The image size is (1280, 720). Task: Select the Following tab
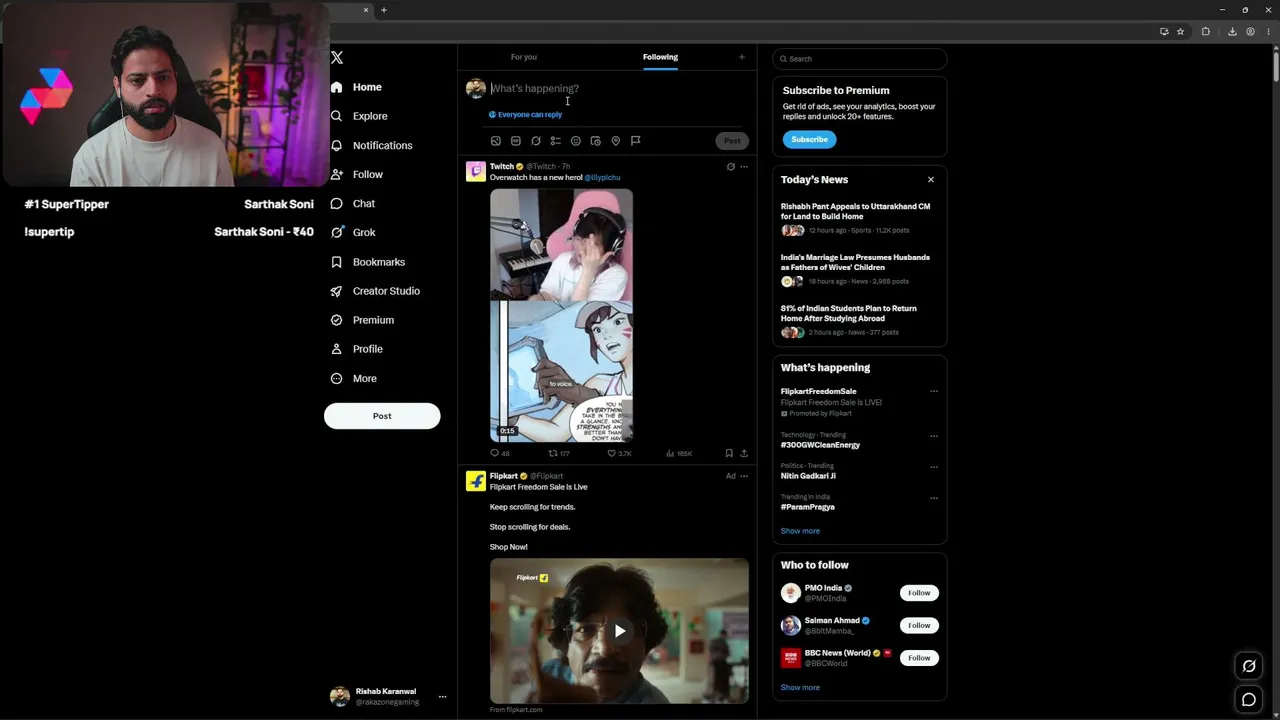660,57
